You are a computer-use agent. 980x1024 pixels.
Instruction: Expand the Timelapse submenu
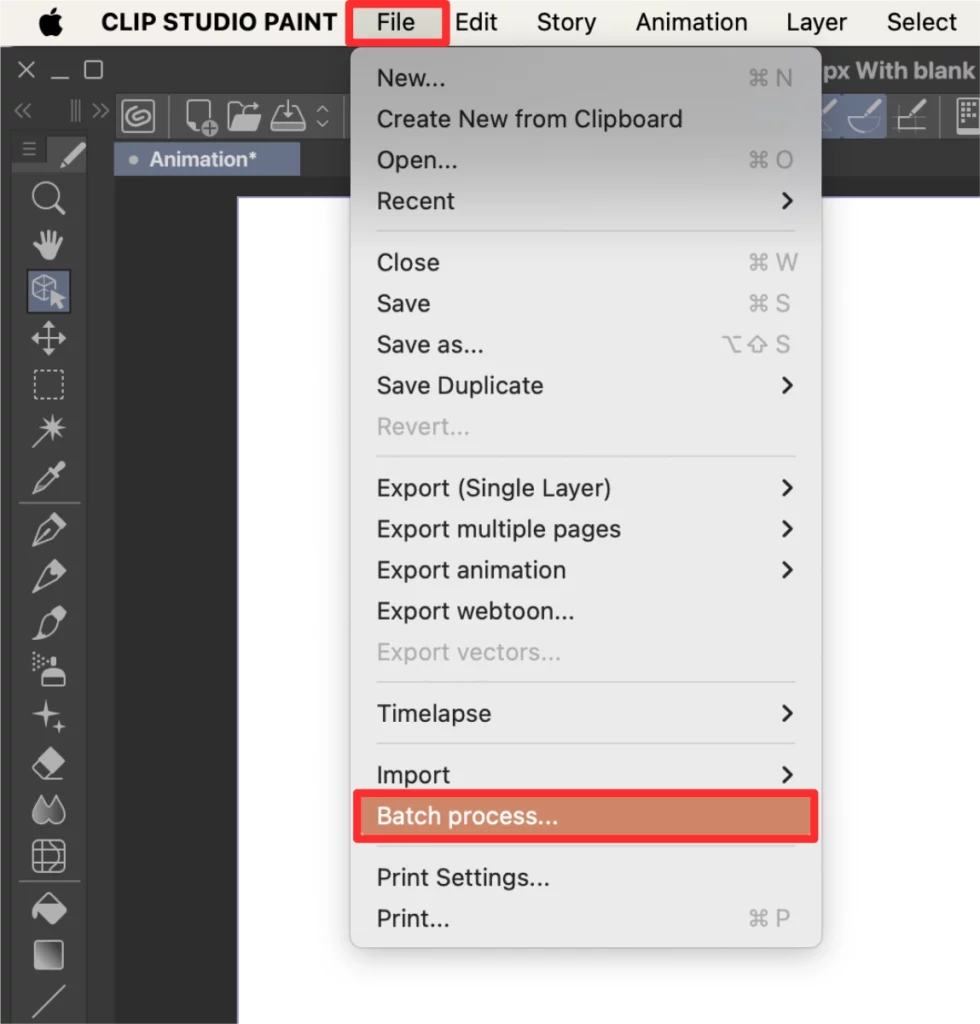point(586,714)
